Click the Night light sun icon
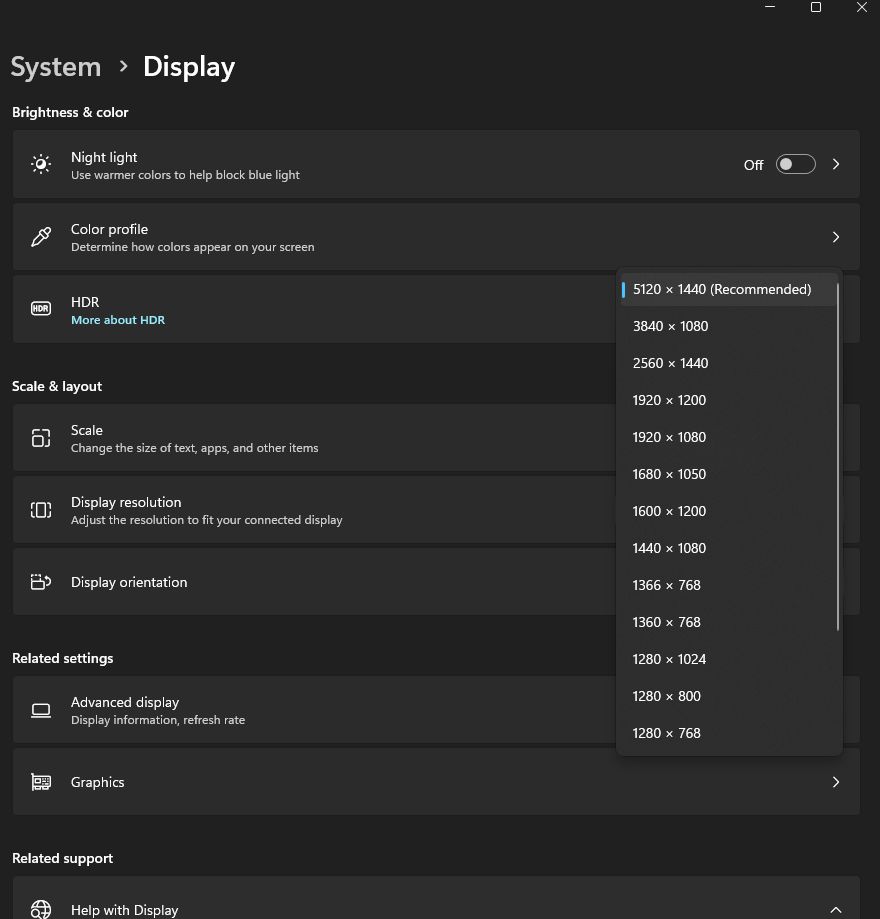The width and height of the screenshot is (880, 919). 41,165
